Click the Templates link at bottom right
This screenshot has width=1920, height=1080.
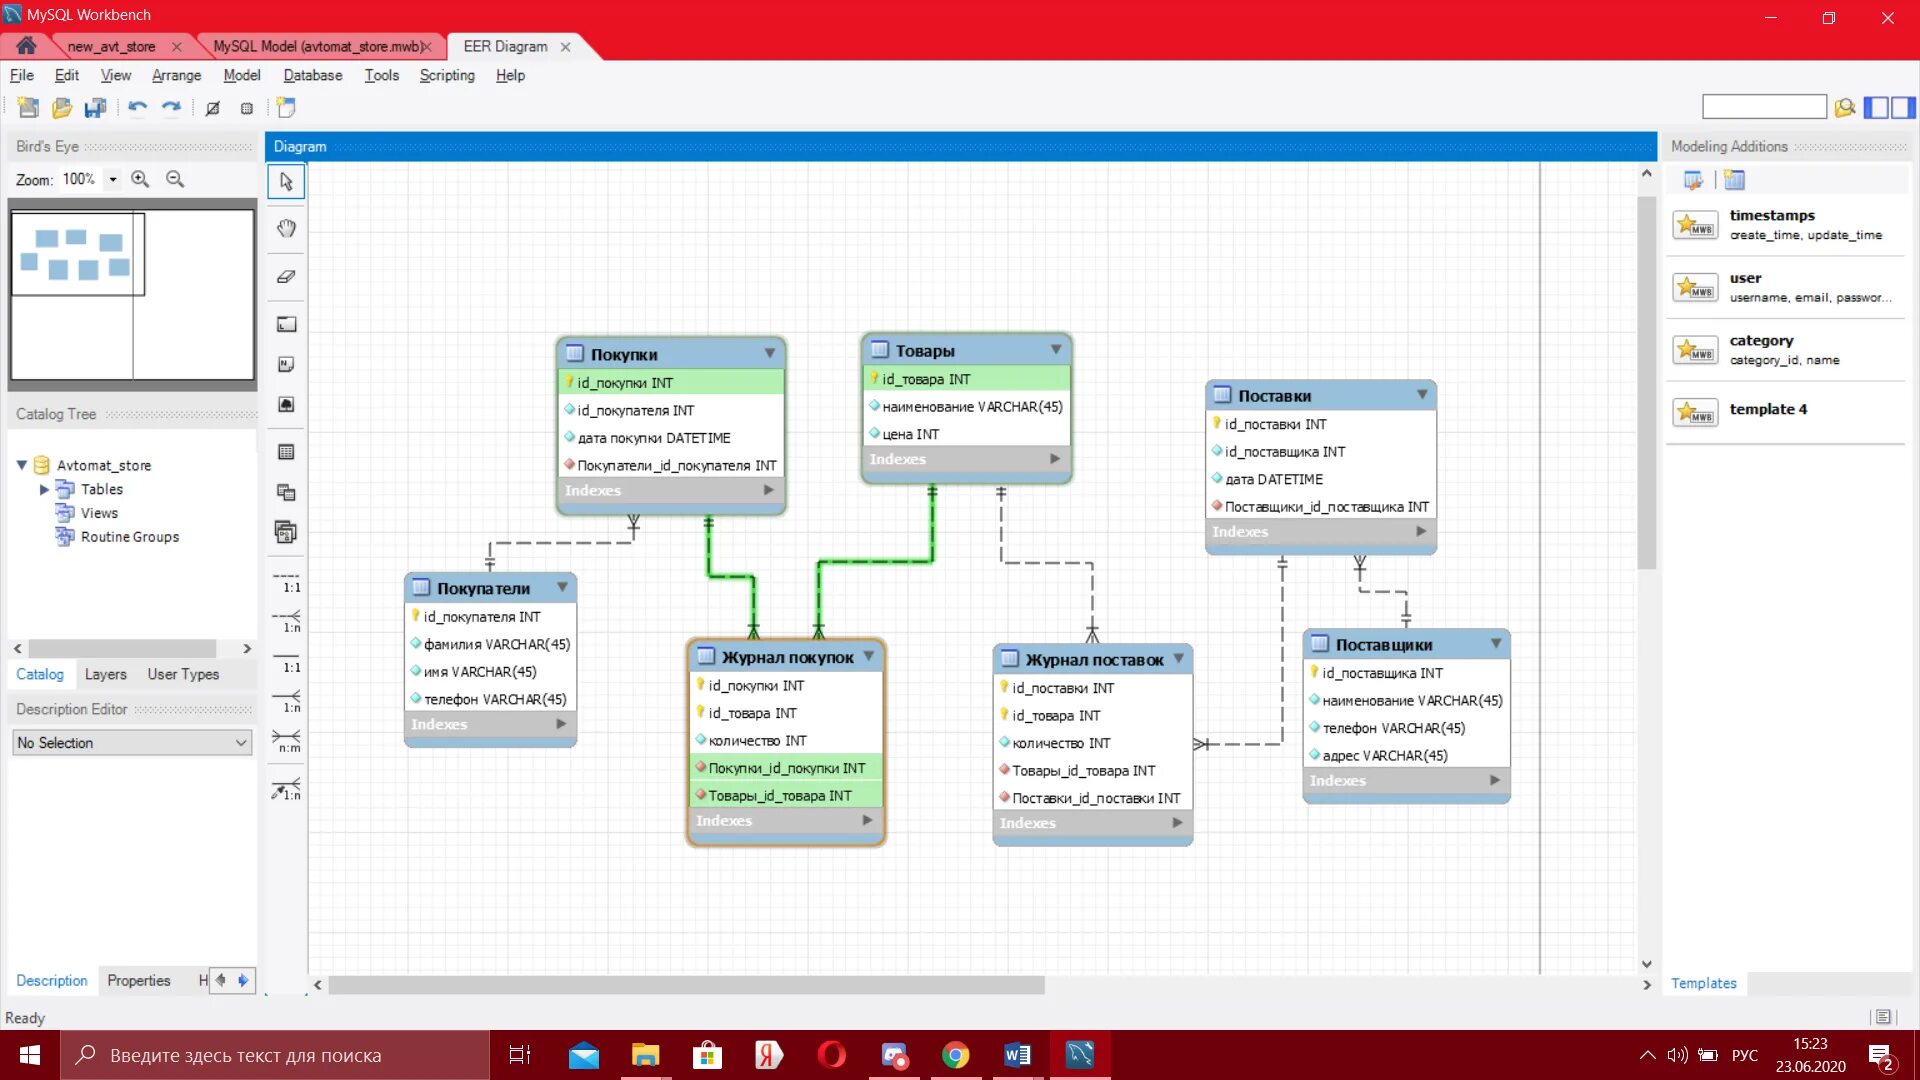click(x=1703, y=984)
